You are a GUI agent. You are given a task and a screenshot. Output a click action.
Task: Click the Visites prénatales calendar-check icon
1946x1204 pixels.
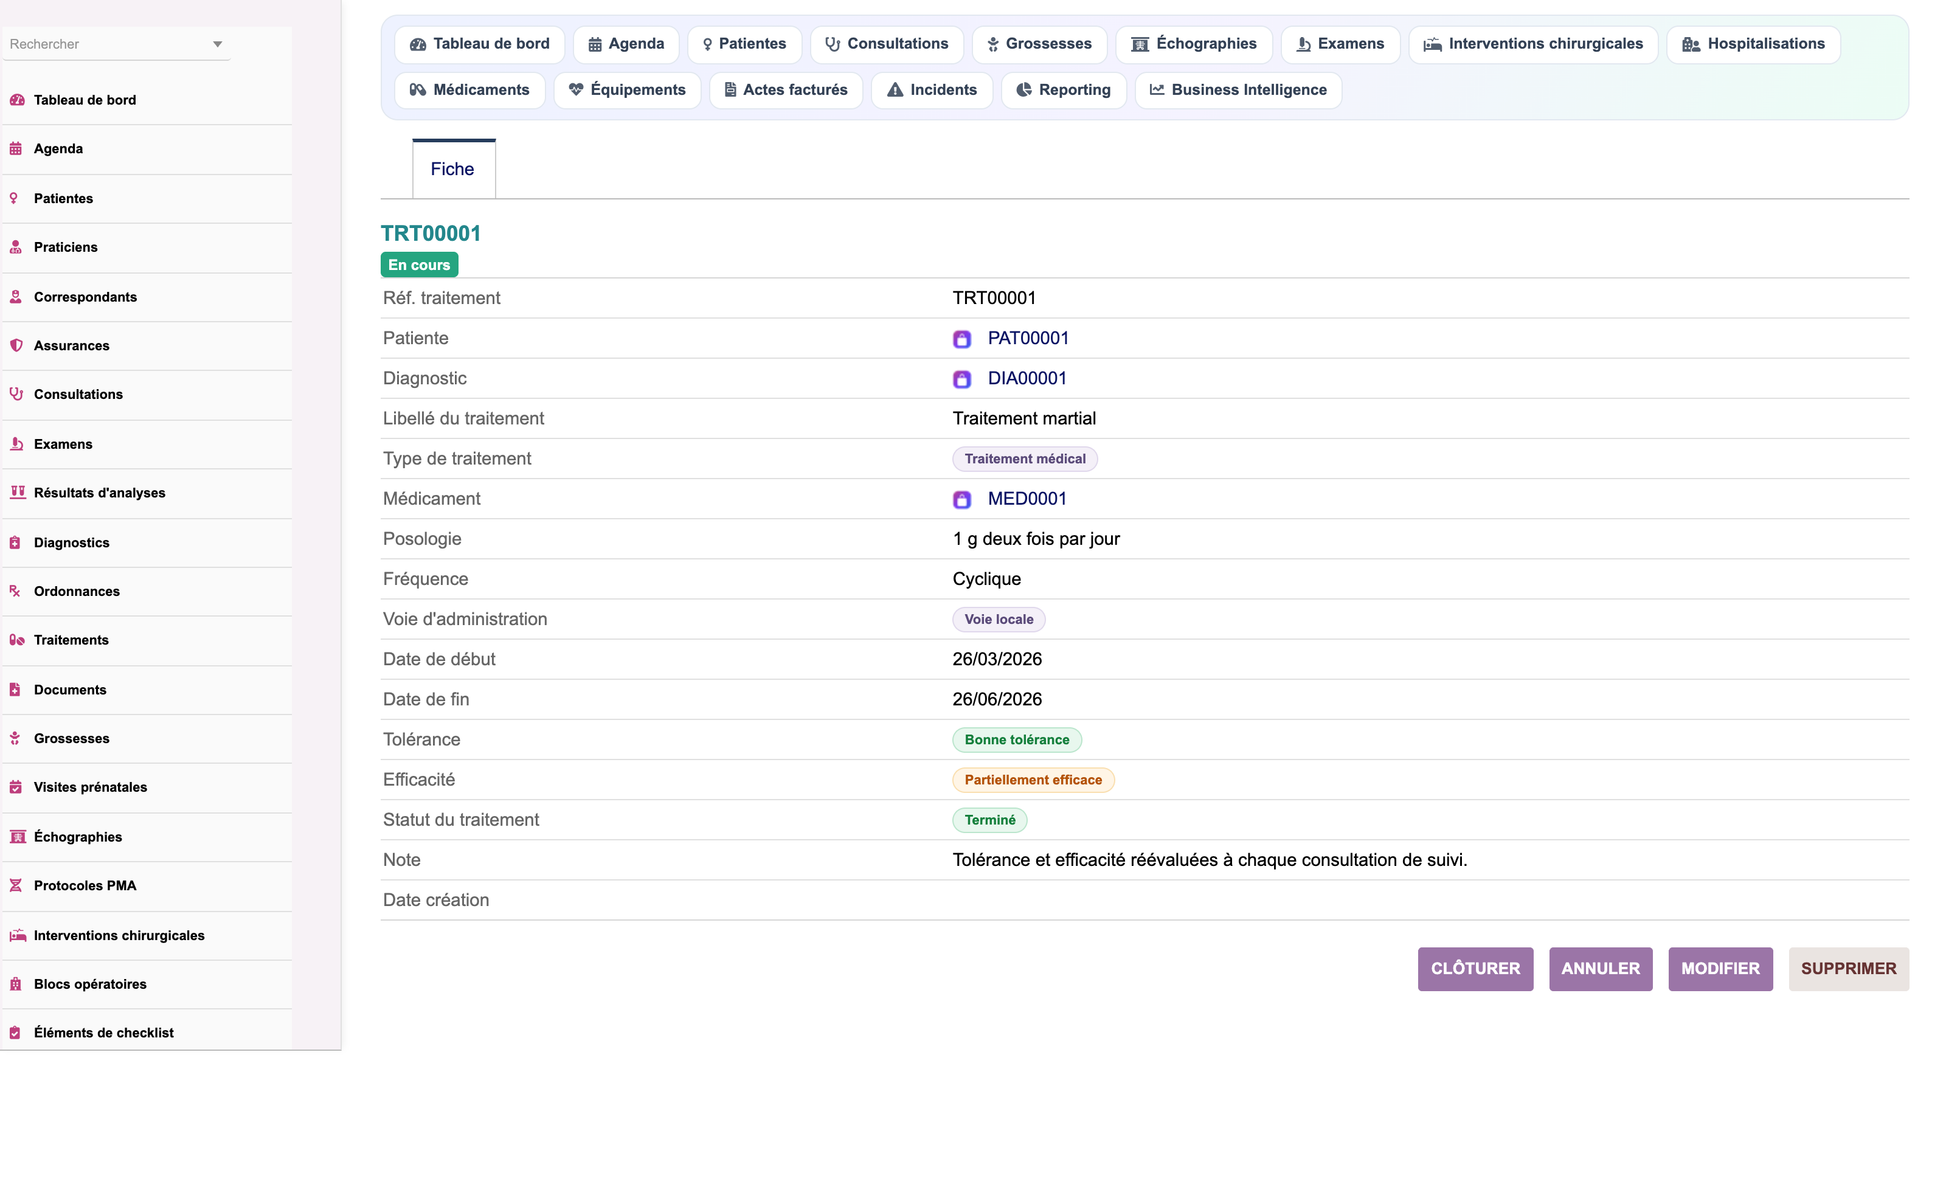point(16,787)
